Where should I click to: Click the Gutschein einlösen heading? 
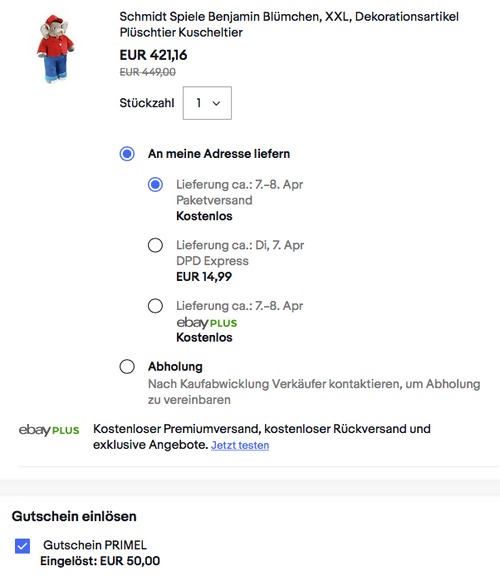click(74, 516)
